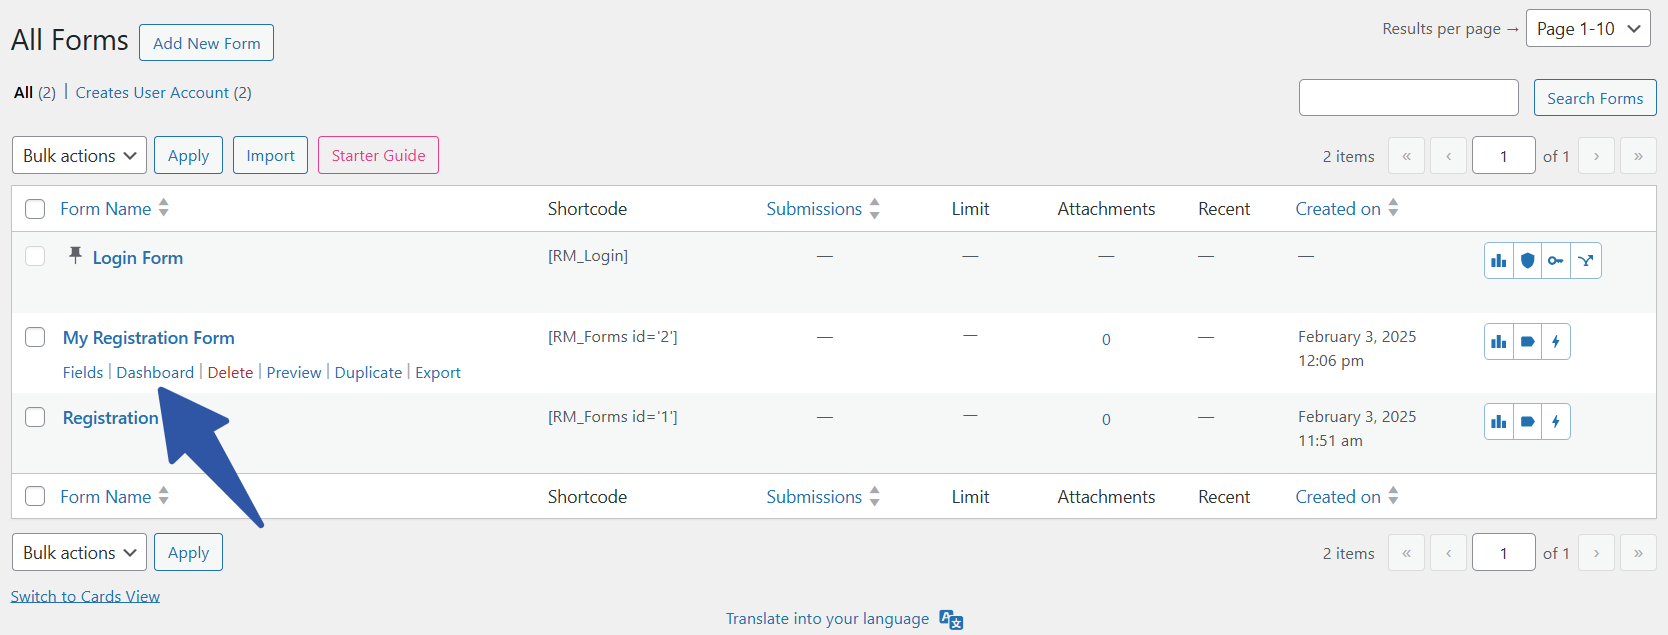Click the key icon in Login Form row
Viewport: 1668px width, 635px height.
(1556, 261)
